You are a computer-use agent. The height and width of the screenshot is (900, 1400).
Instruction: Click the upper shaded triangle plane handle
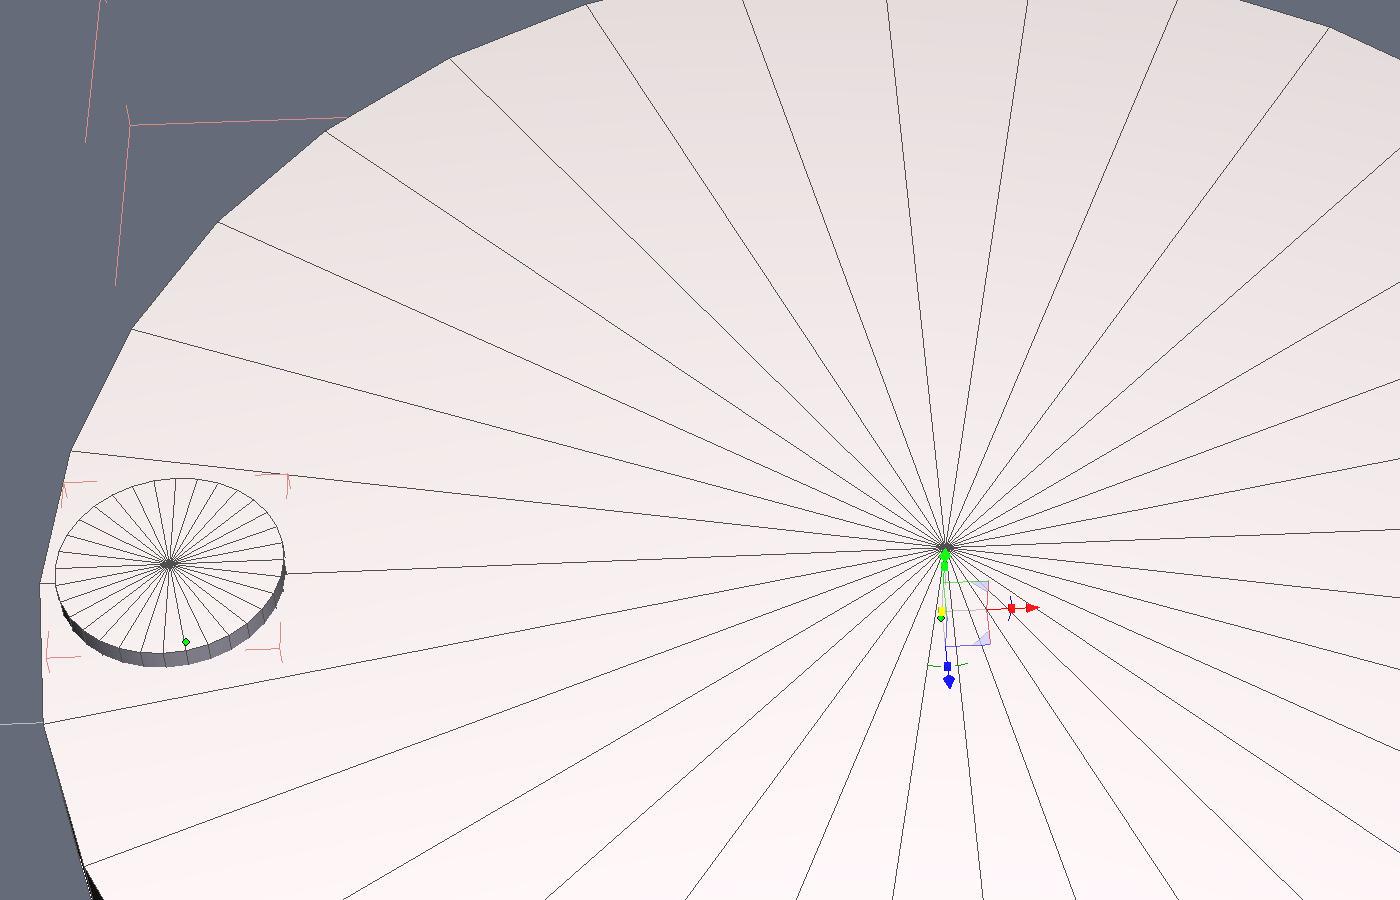[981, 587]
